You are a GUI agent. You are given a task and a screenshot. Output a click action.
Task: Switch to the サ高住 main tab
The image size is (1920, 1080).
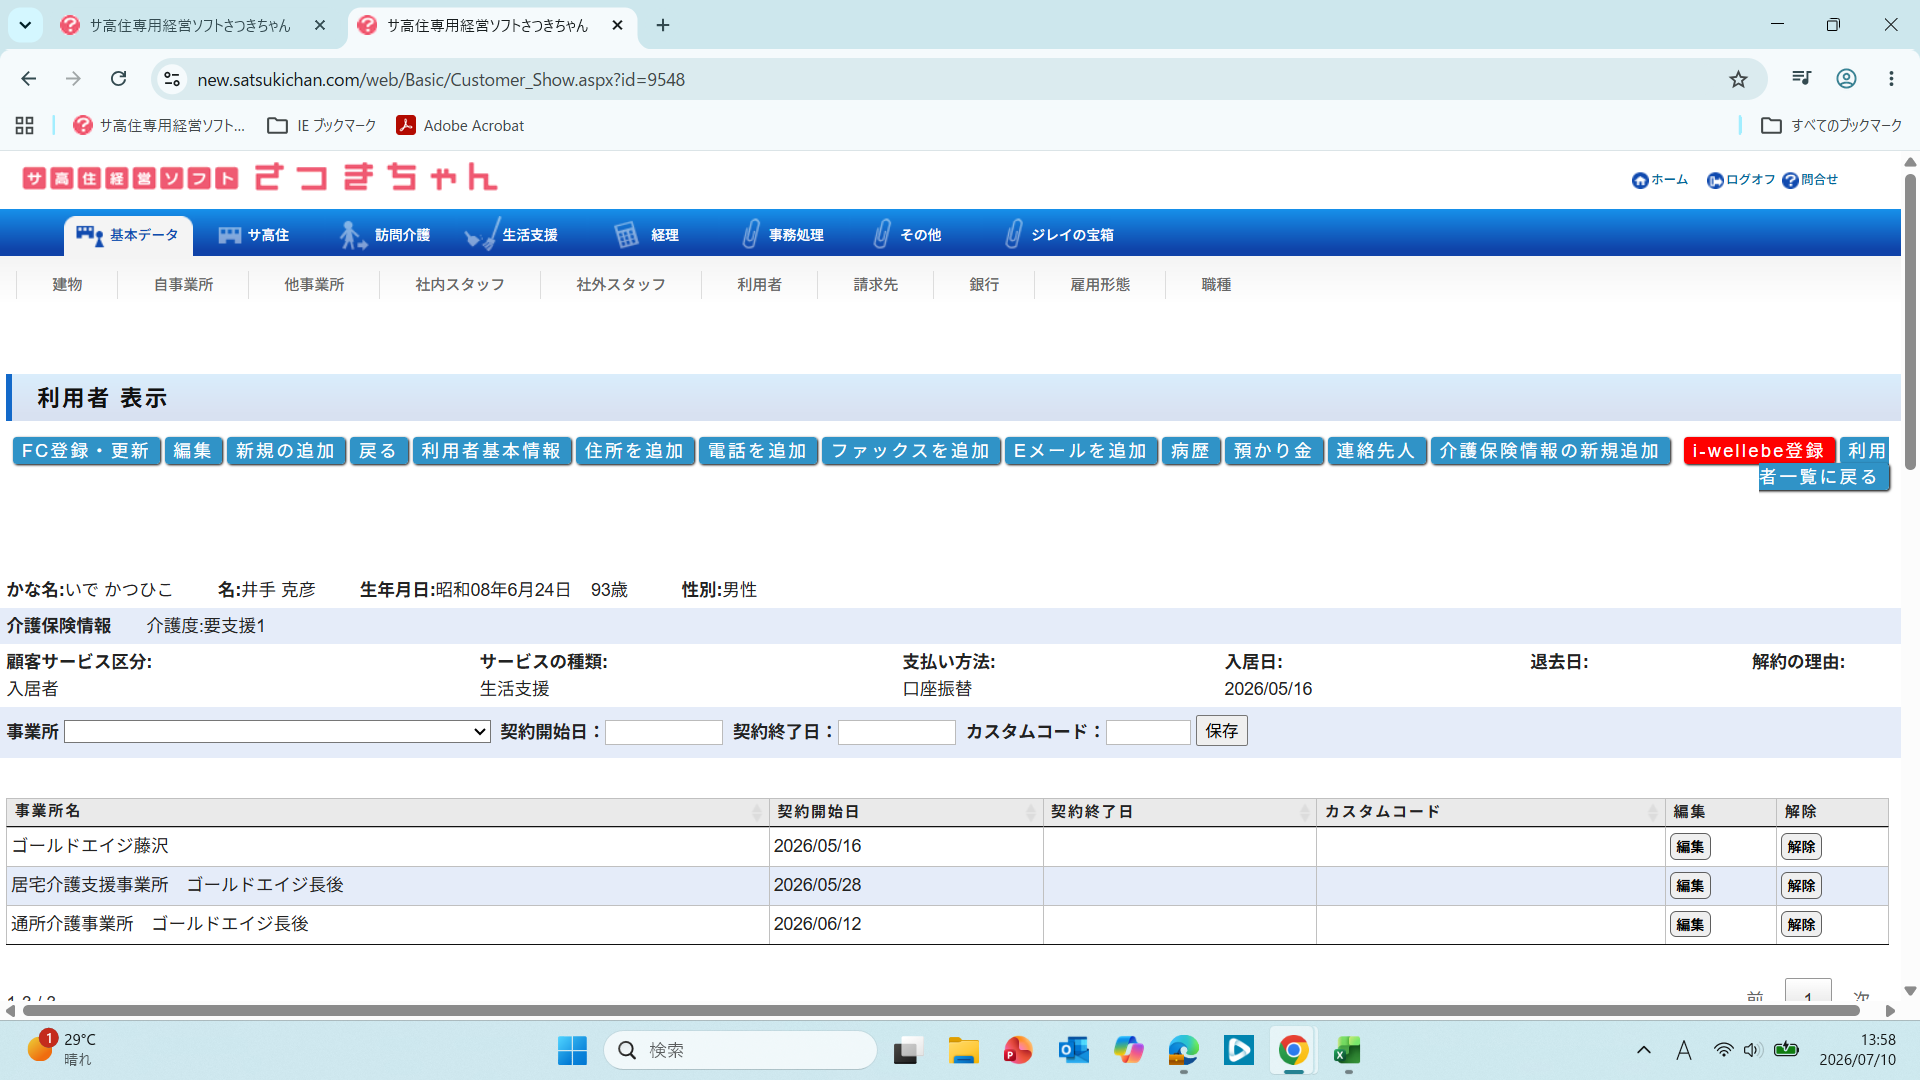click(255, 235)
